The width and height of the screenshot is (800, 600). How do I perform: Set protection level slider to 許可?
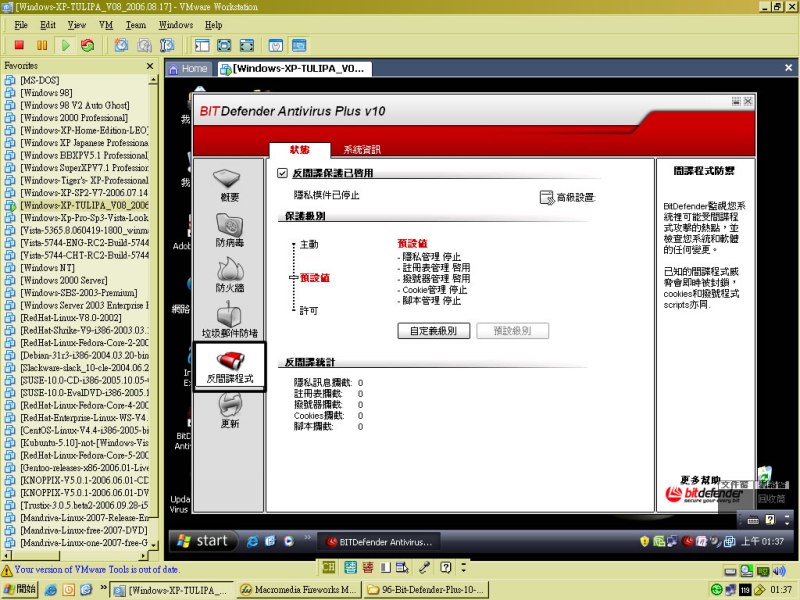309,311
